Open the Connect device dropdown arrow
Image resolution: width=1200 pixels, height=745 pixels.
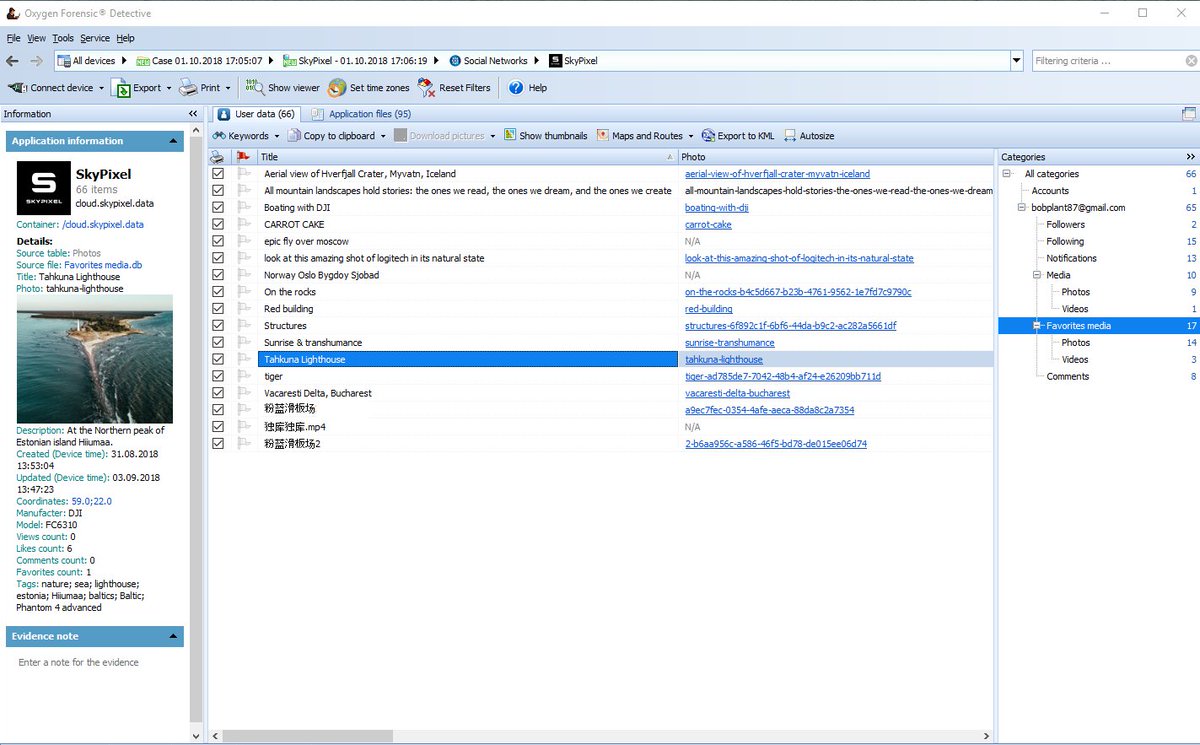pos(101,88)
